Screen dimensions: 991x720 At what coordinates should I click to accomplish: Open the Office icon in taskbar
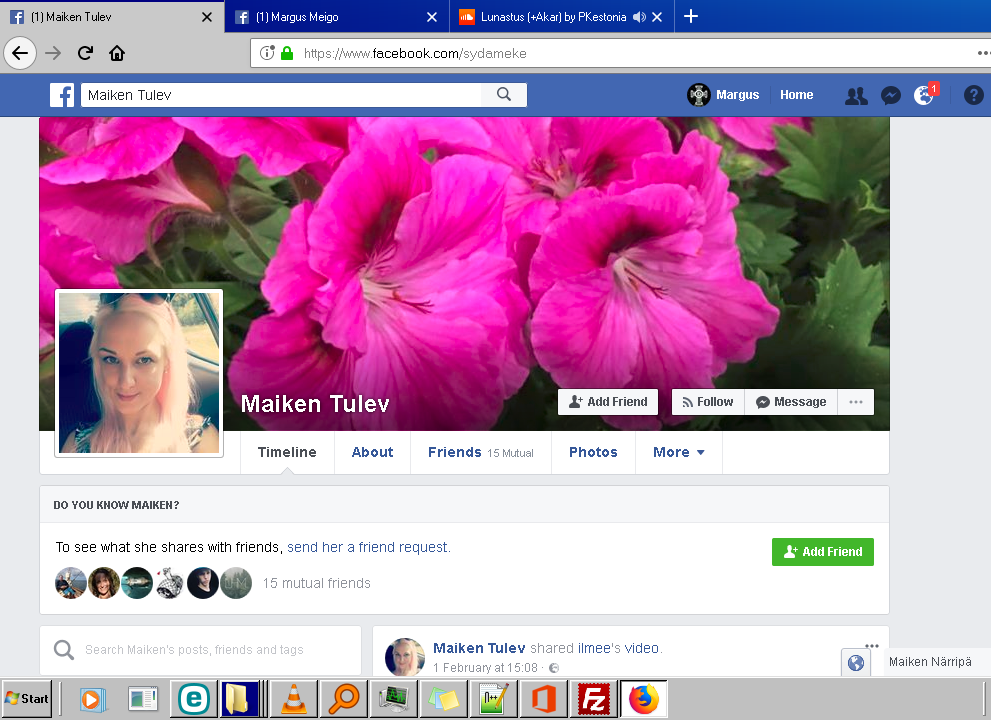pos(544,699)
